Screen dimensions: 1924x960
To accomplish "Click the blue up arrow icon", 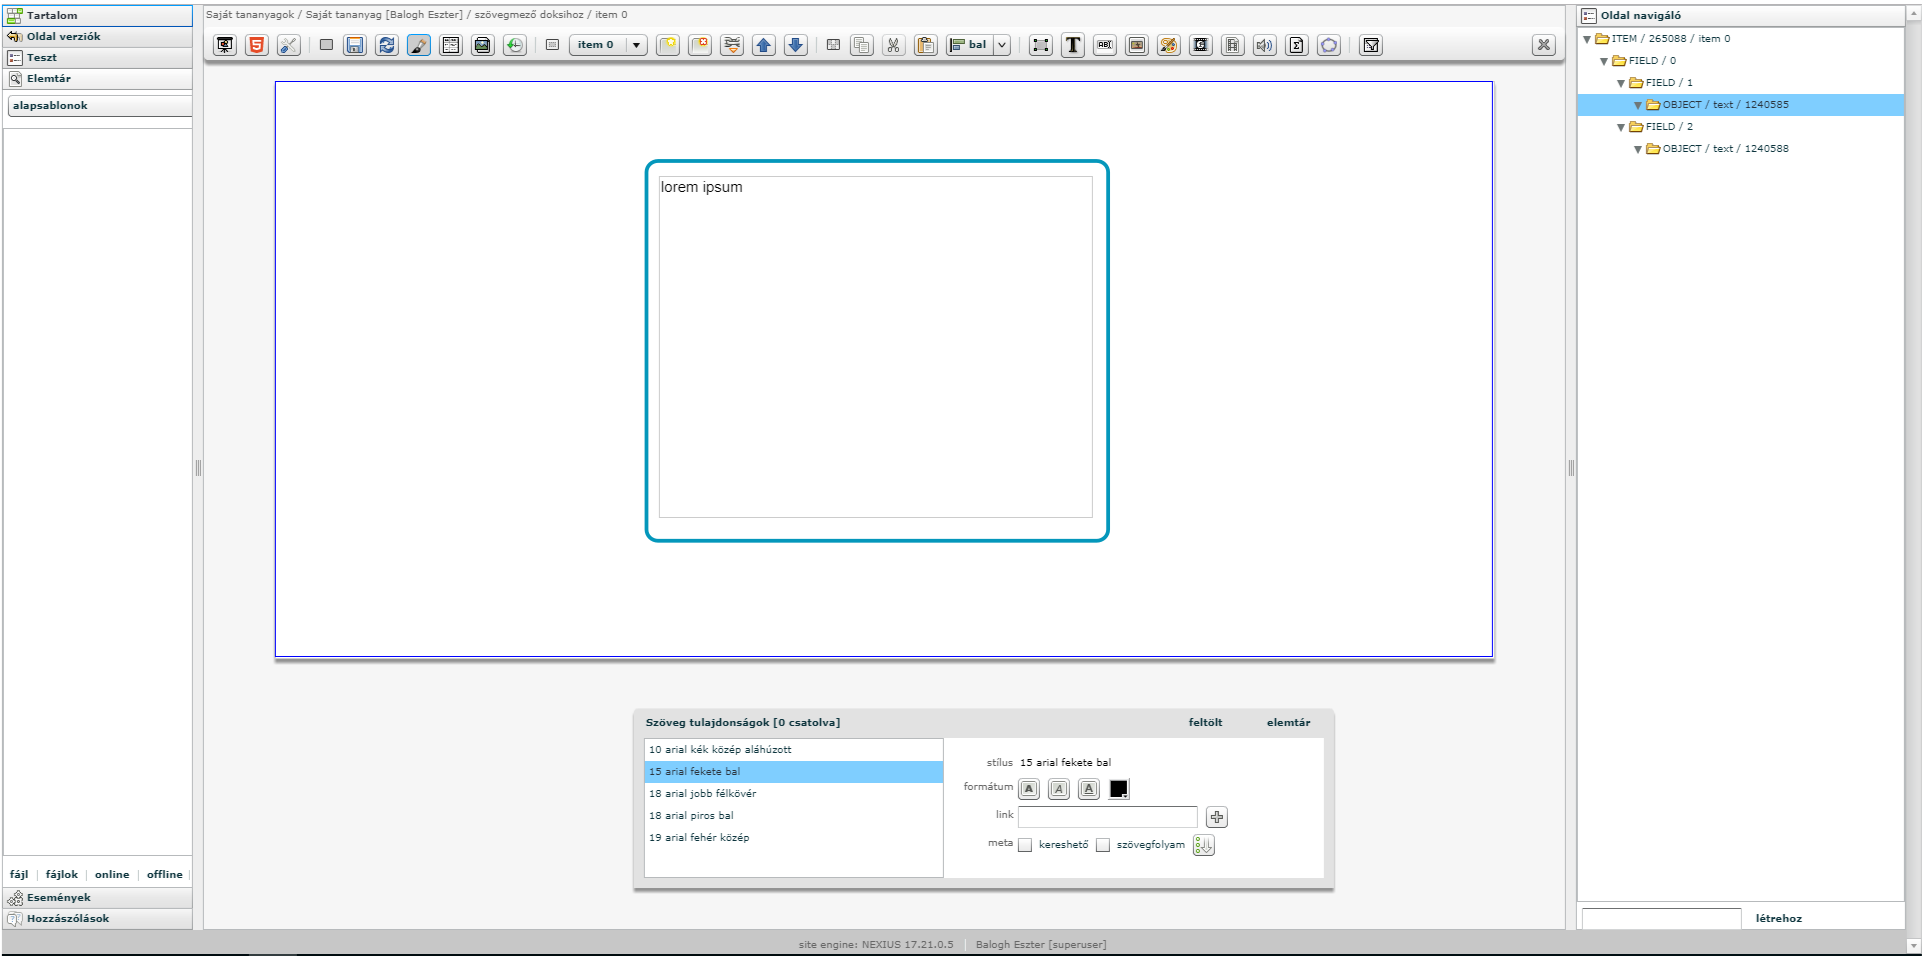I will click(x=764, y=45).
